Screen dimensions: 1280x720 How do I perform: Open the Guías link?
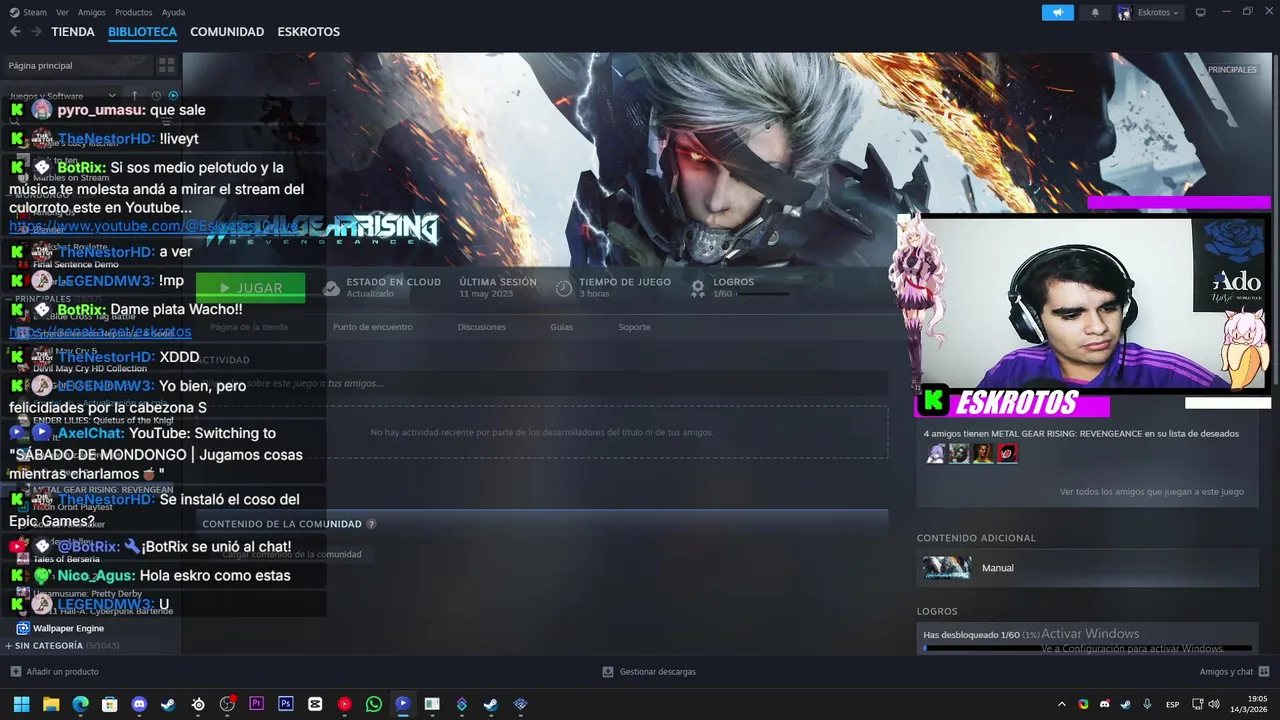pyautogui.click(x=562, y=327)
